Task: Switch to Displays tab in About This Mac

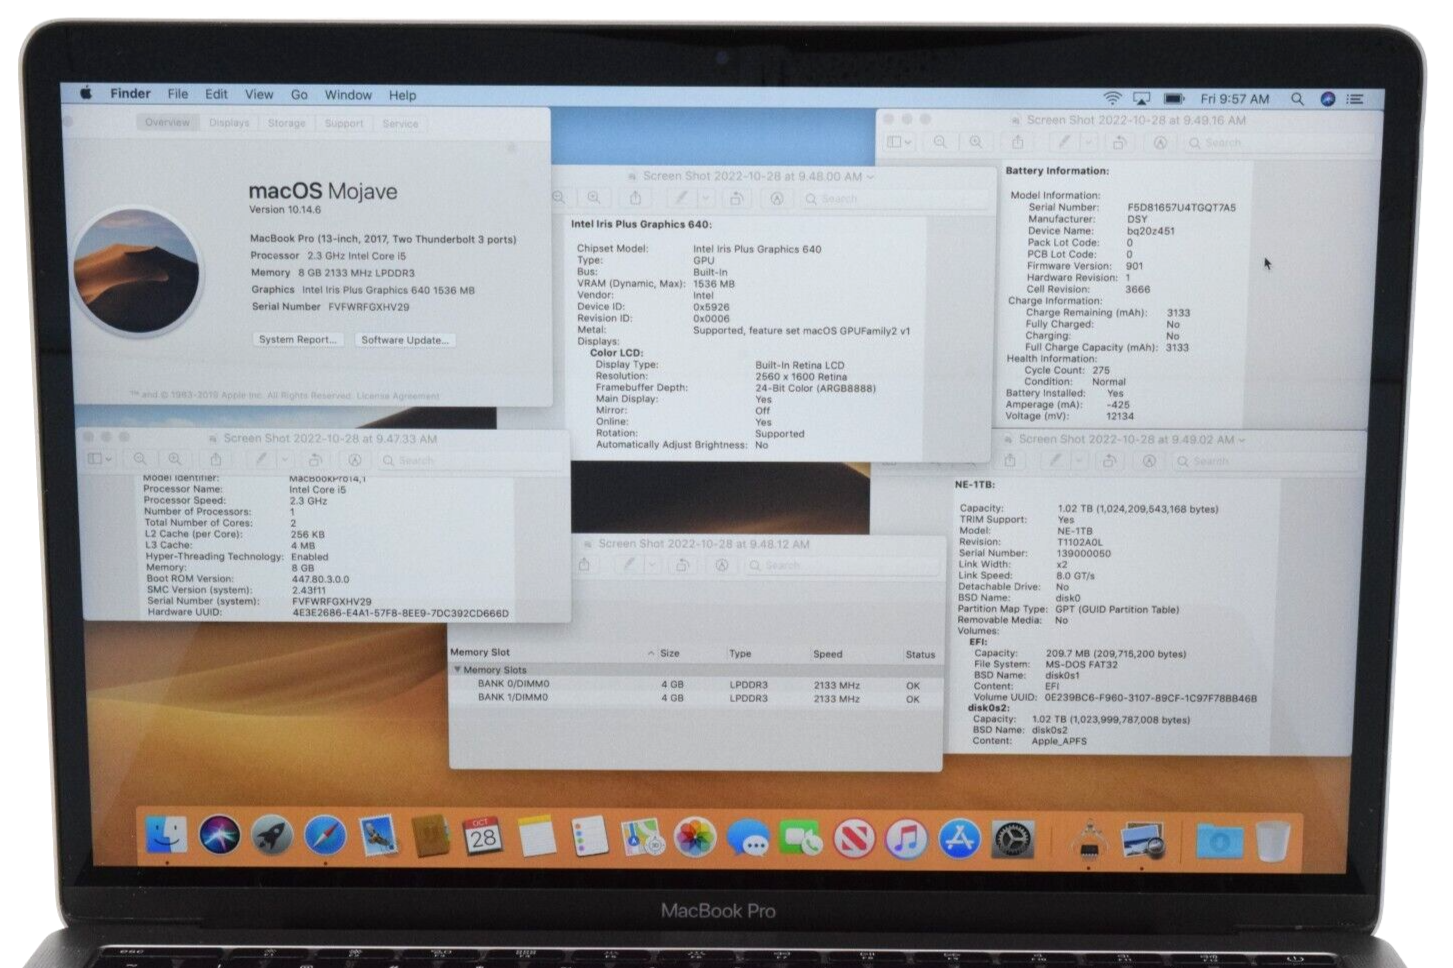Action: pyautogui.click(x=229, y=123)
